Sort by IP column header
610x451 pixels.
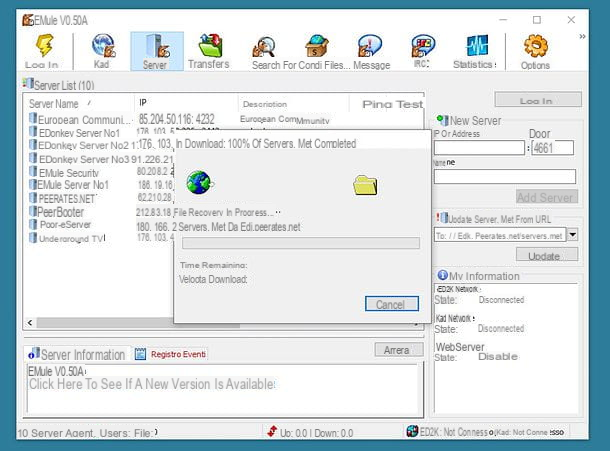point(186,104)
